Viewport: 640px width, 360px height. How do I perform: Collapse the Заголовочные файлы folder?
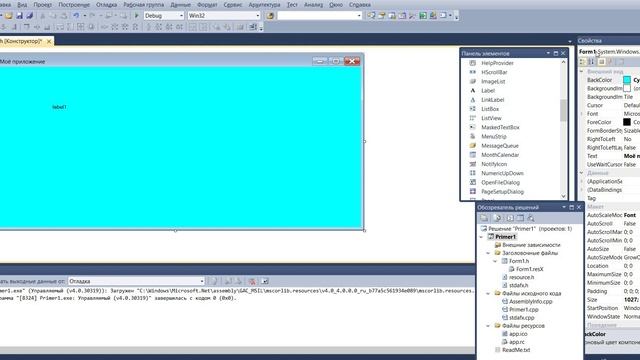click(x=488, y=253)
